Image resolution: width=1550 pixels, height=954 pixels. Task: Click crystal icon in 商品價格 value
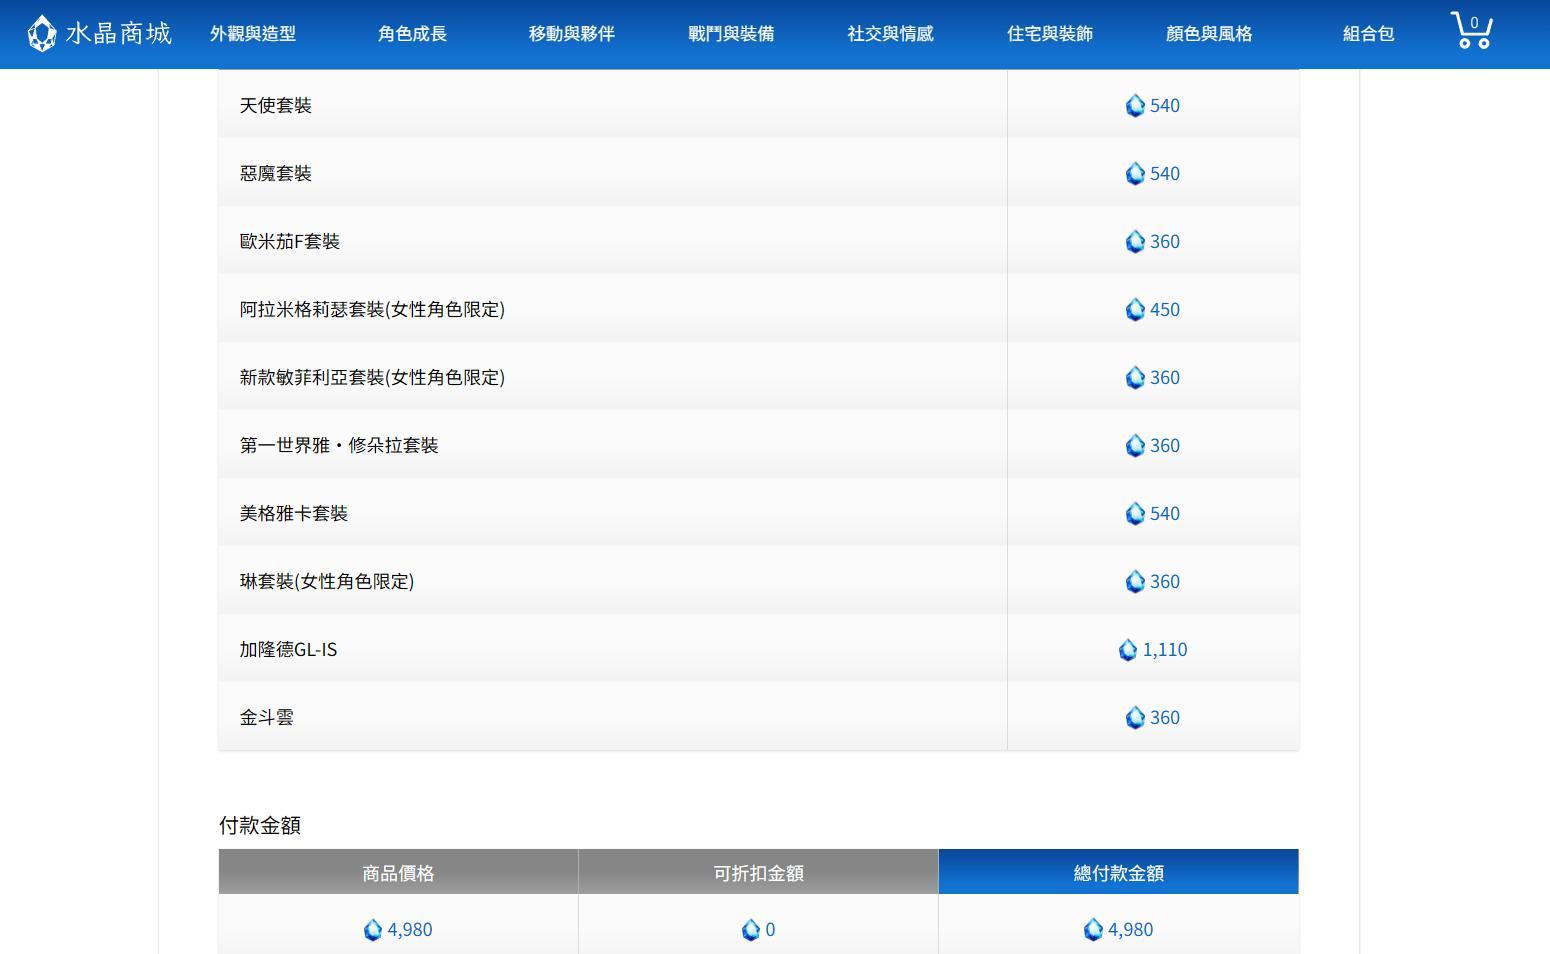(373, 930)
